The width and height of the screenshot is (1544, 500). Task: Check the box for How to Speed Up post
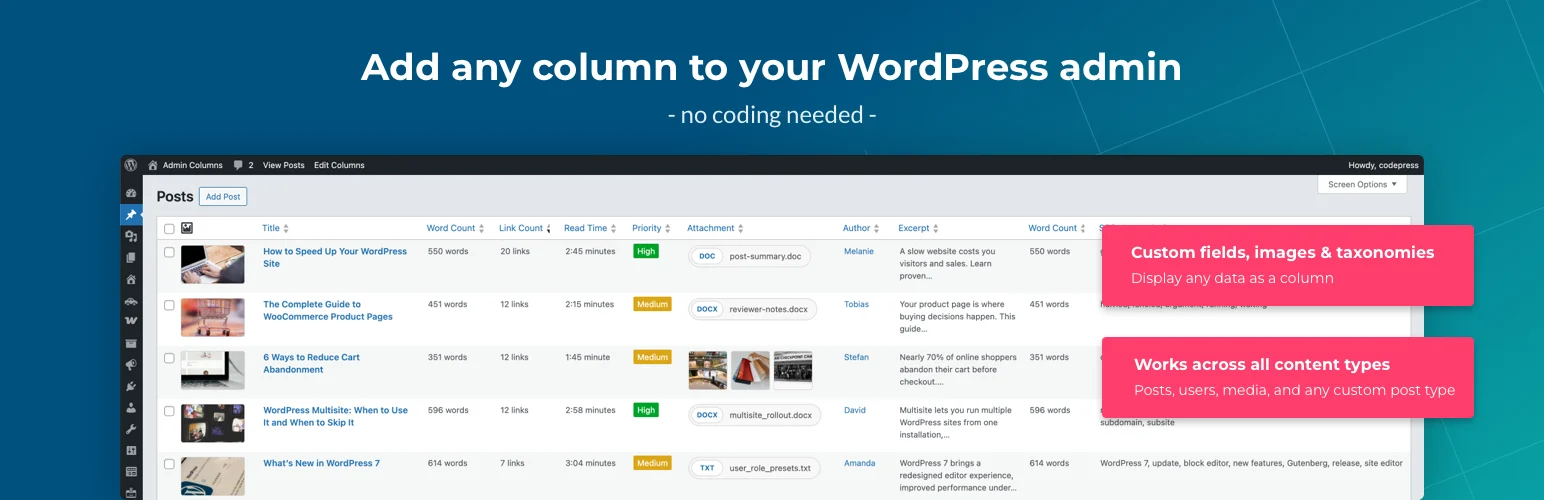[169, 252]
